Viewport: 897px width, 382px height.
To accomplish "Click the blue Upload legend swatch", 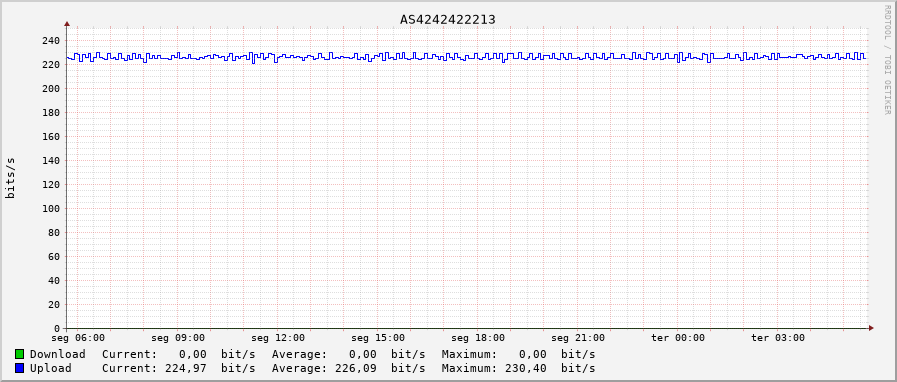I will pos(19,368).
